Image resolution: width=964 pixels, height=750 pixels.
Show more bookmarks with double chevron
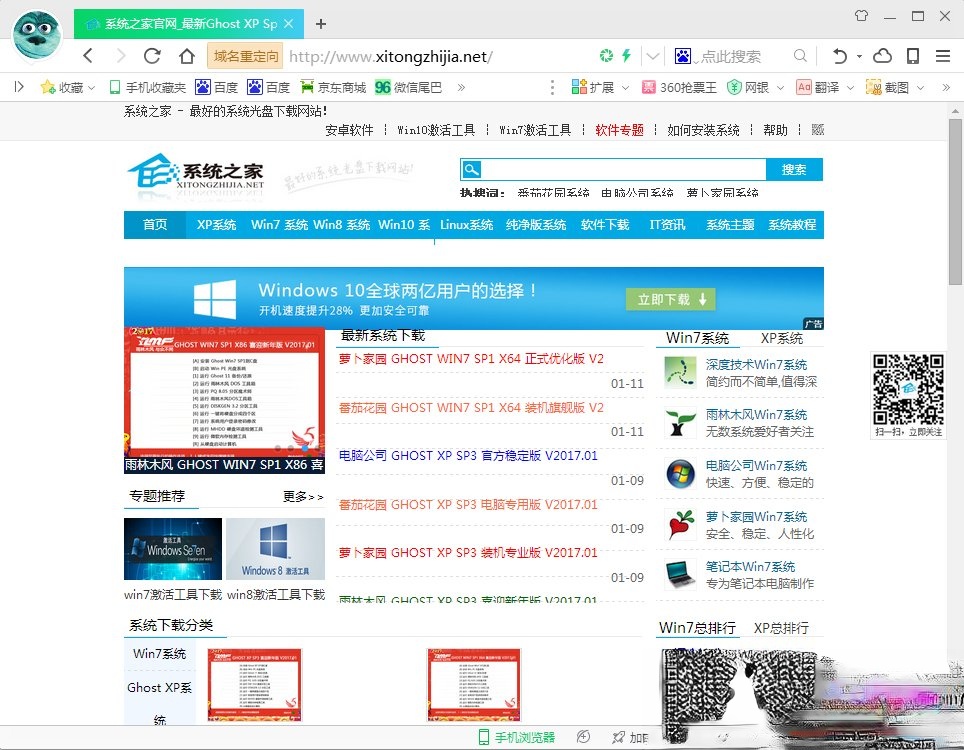click(461, 87)
